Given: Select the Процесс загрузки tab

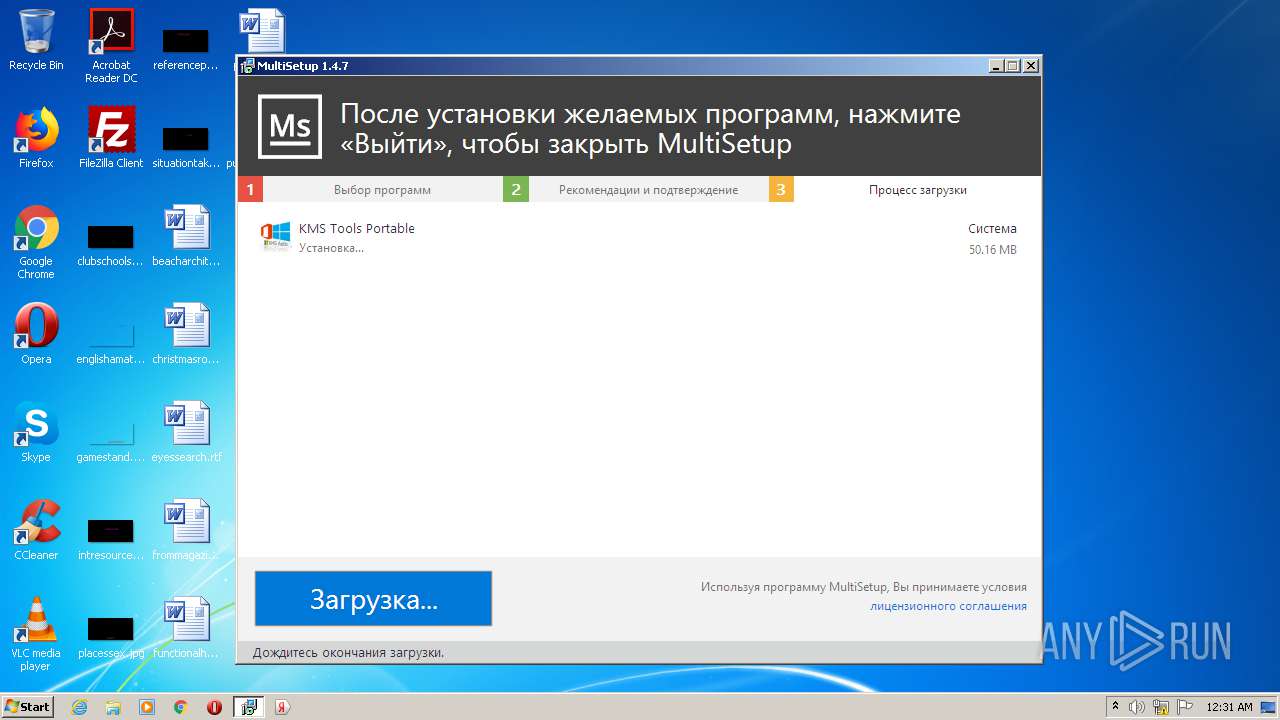Looking at the screenshot, I should pyautogui.click(x=917, y=190).
